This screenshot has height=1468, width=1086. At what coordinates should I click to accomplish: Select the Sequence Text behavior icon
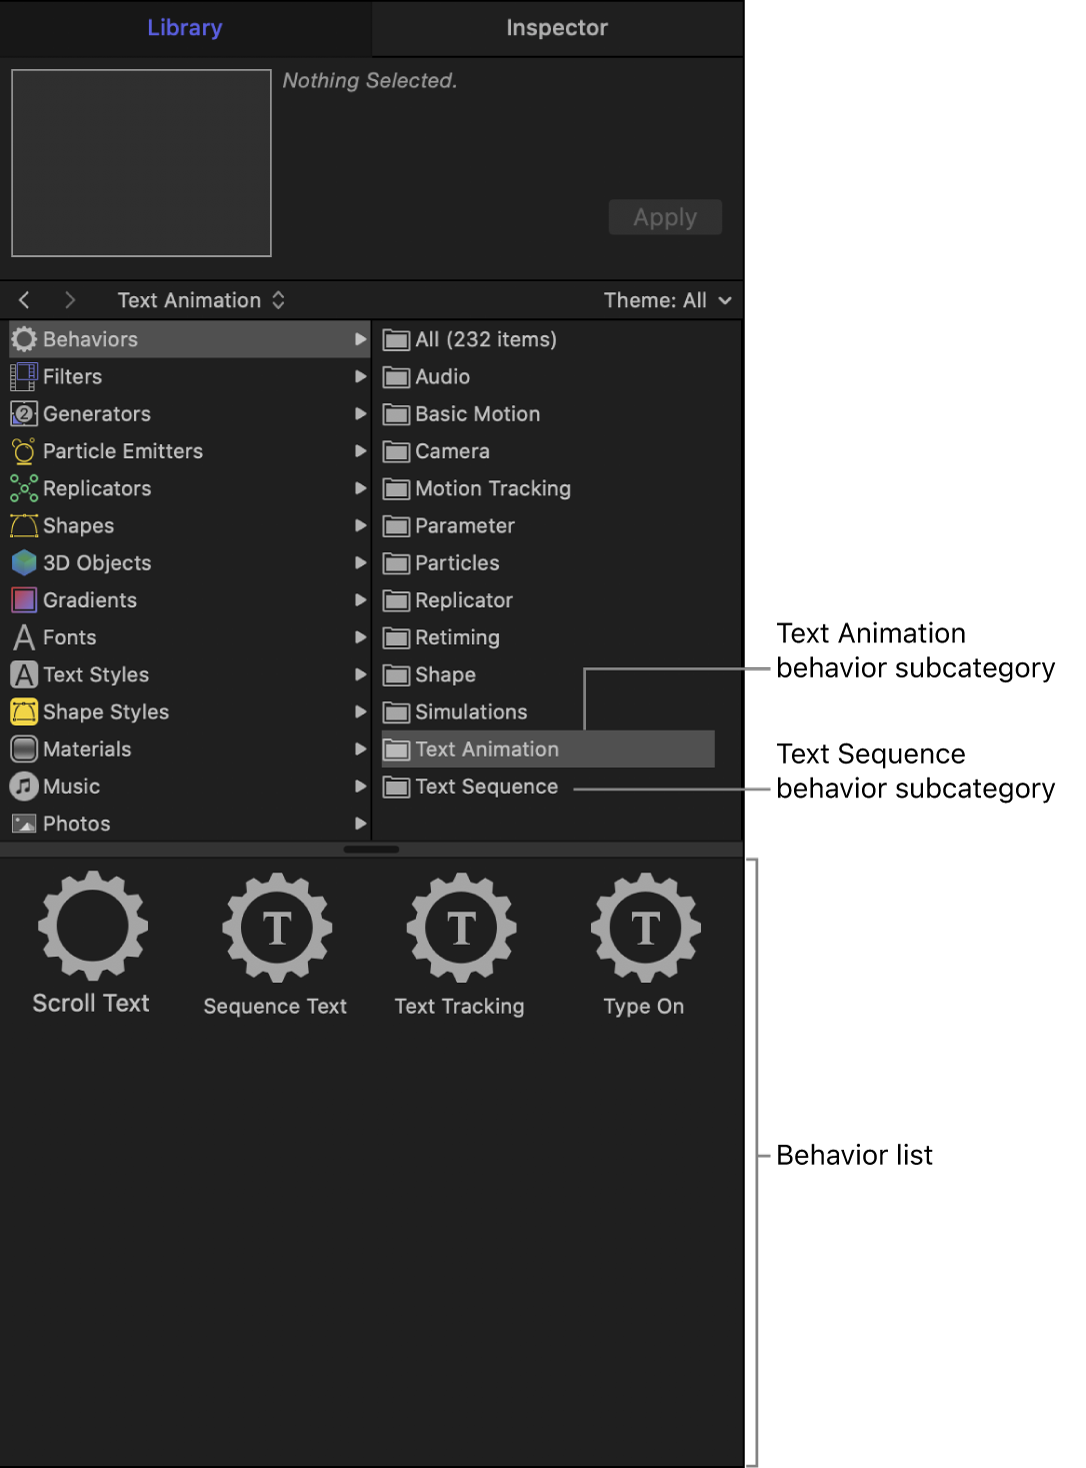(276, 926)
